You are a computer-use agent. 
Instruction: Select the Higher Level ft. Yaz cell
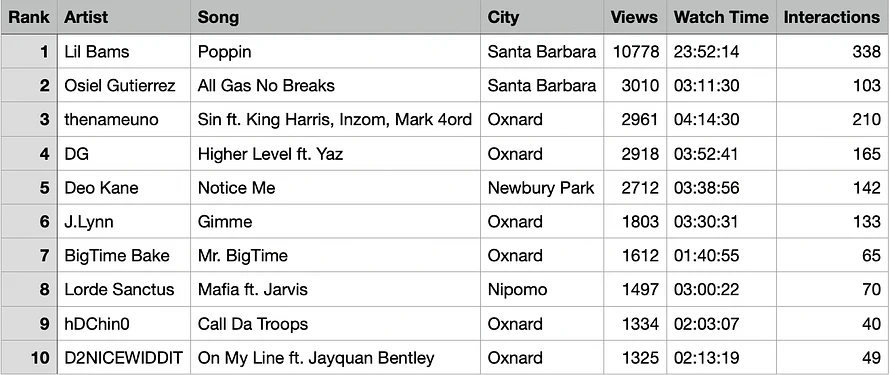(x=335, y=154)
